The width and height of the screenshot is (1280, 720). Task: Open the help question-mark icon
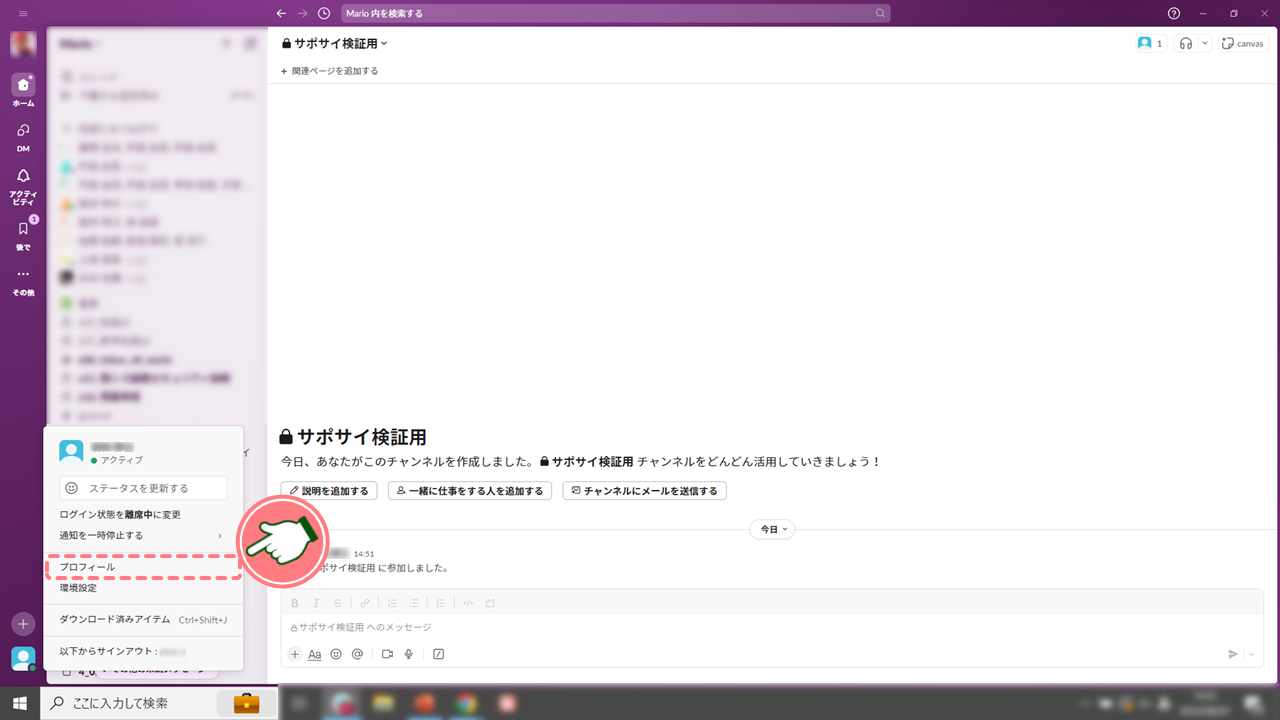1174,13
